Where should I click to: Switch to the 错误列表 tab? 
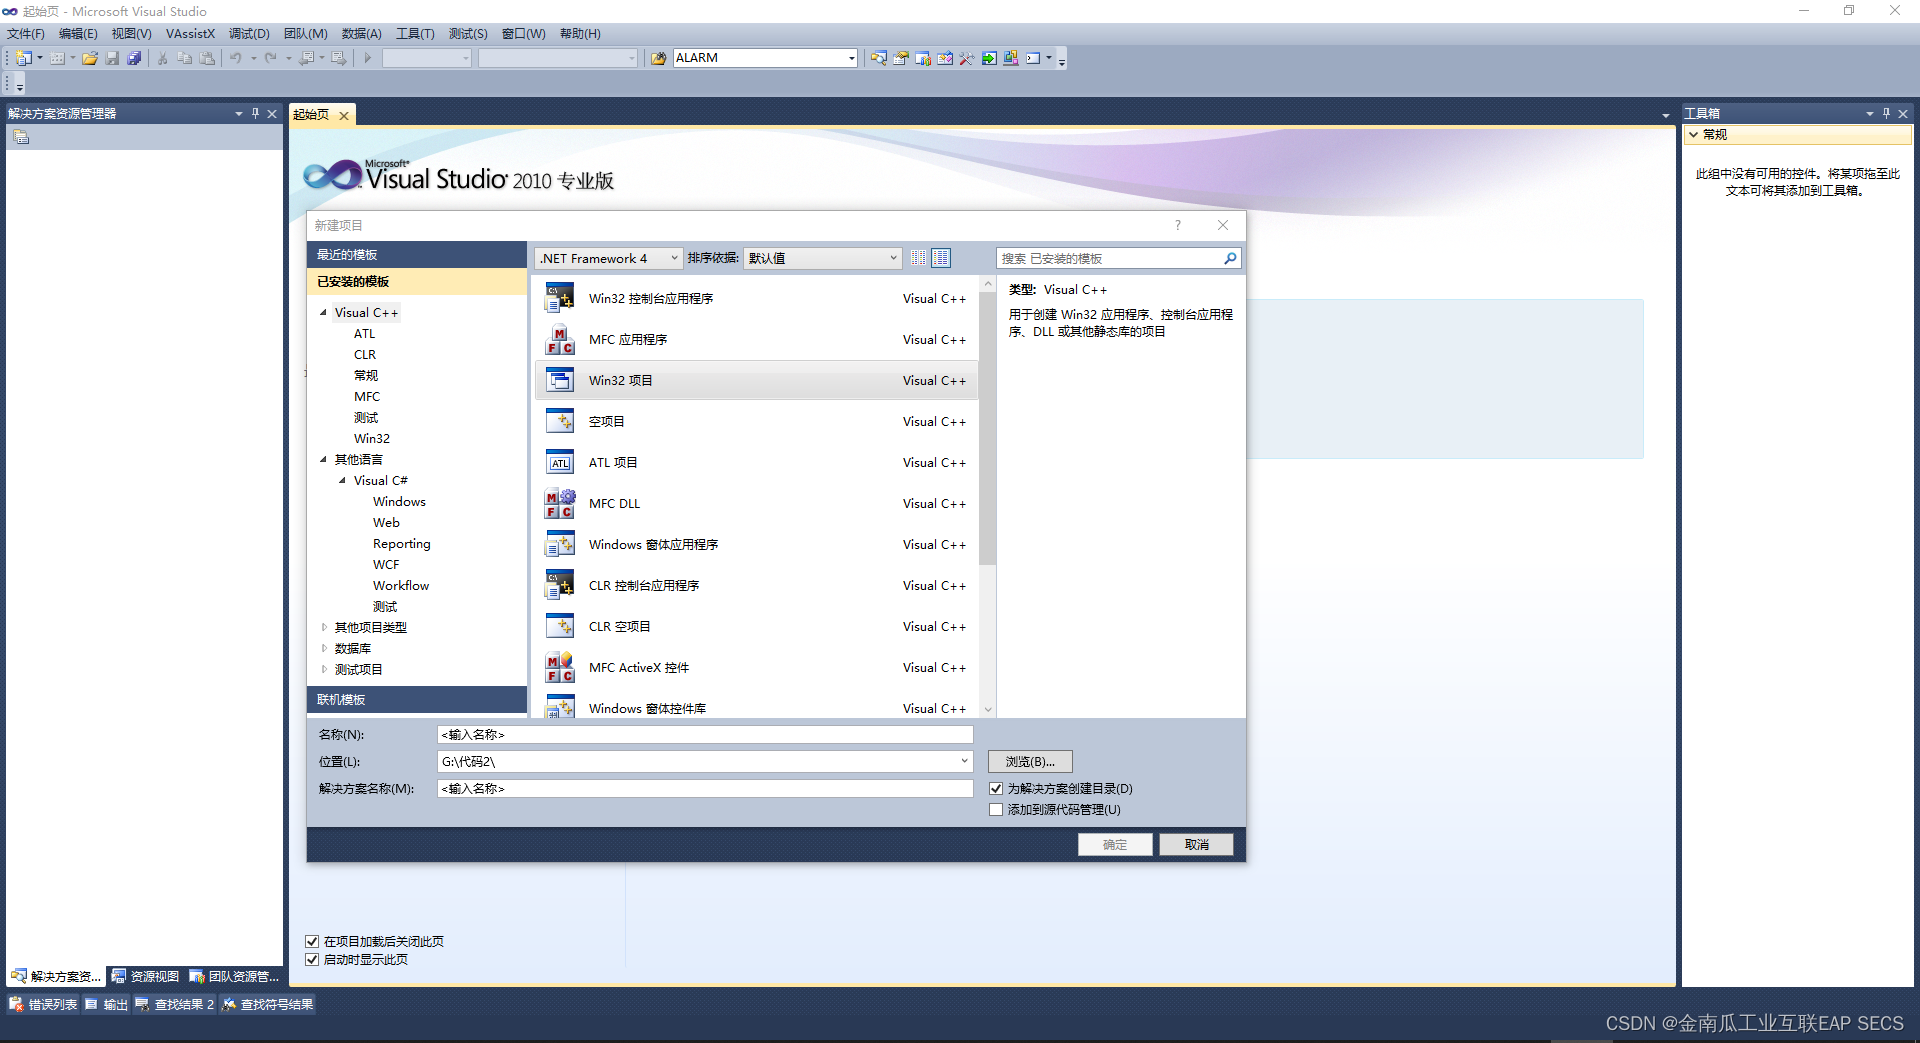[x=43, y=1004]
